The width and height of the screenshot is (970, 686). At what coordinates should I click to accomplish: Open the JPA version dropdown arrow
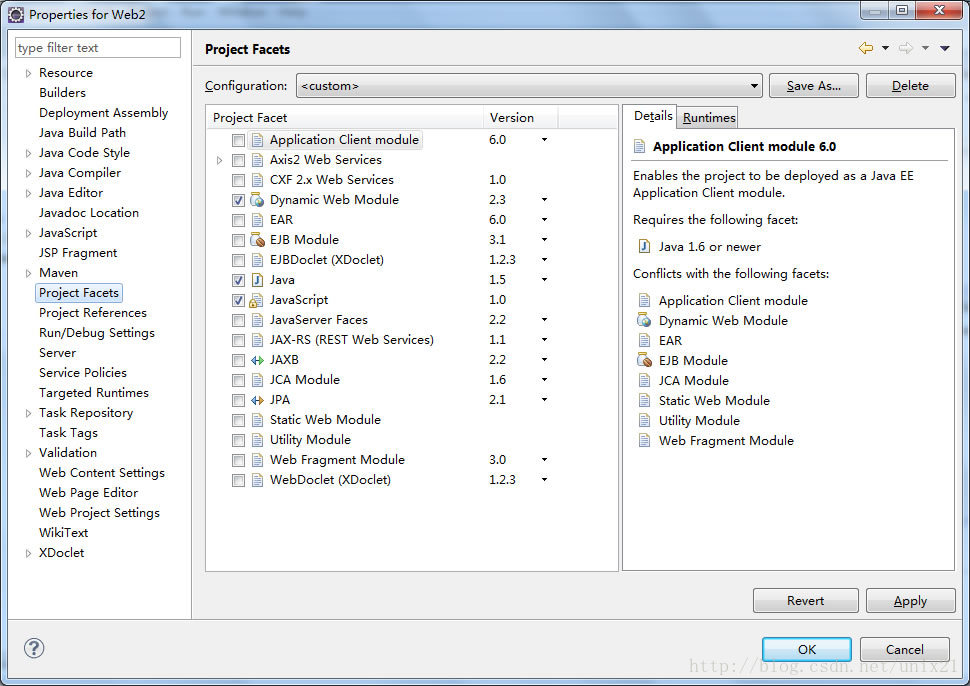[544, 400]
